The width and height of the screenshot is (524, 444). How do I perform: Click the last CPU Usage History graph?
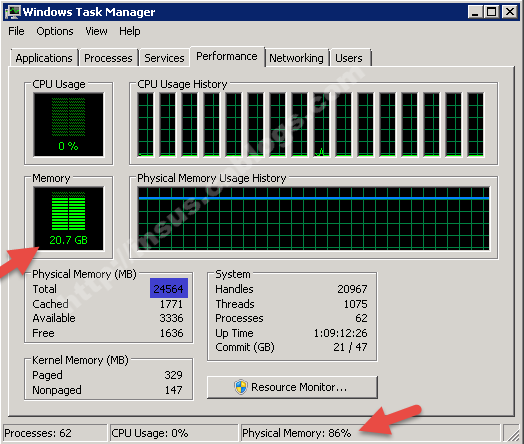click(x=476, y=124)
